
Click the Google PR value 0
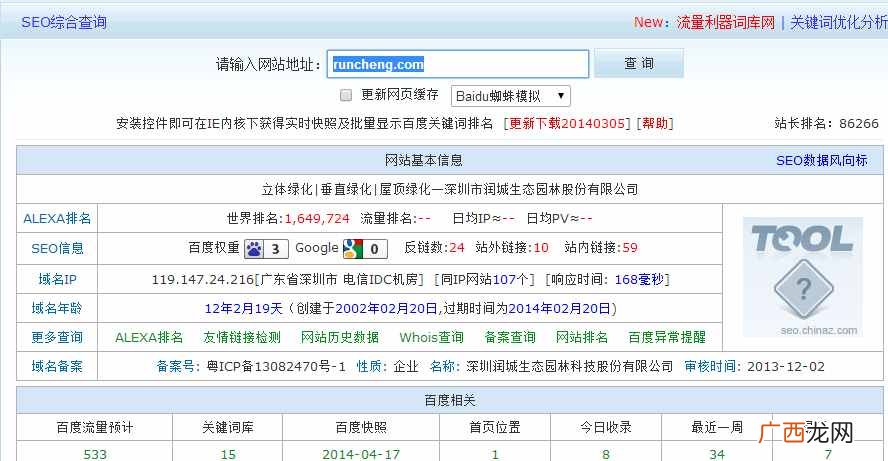(374, 249)
